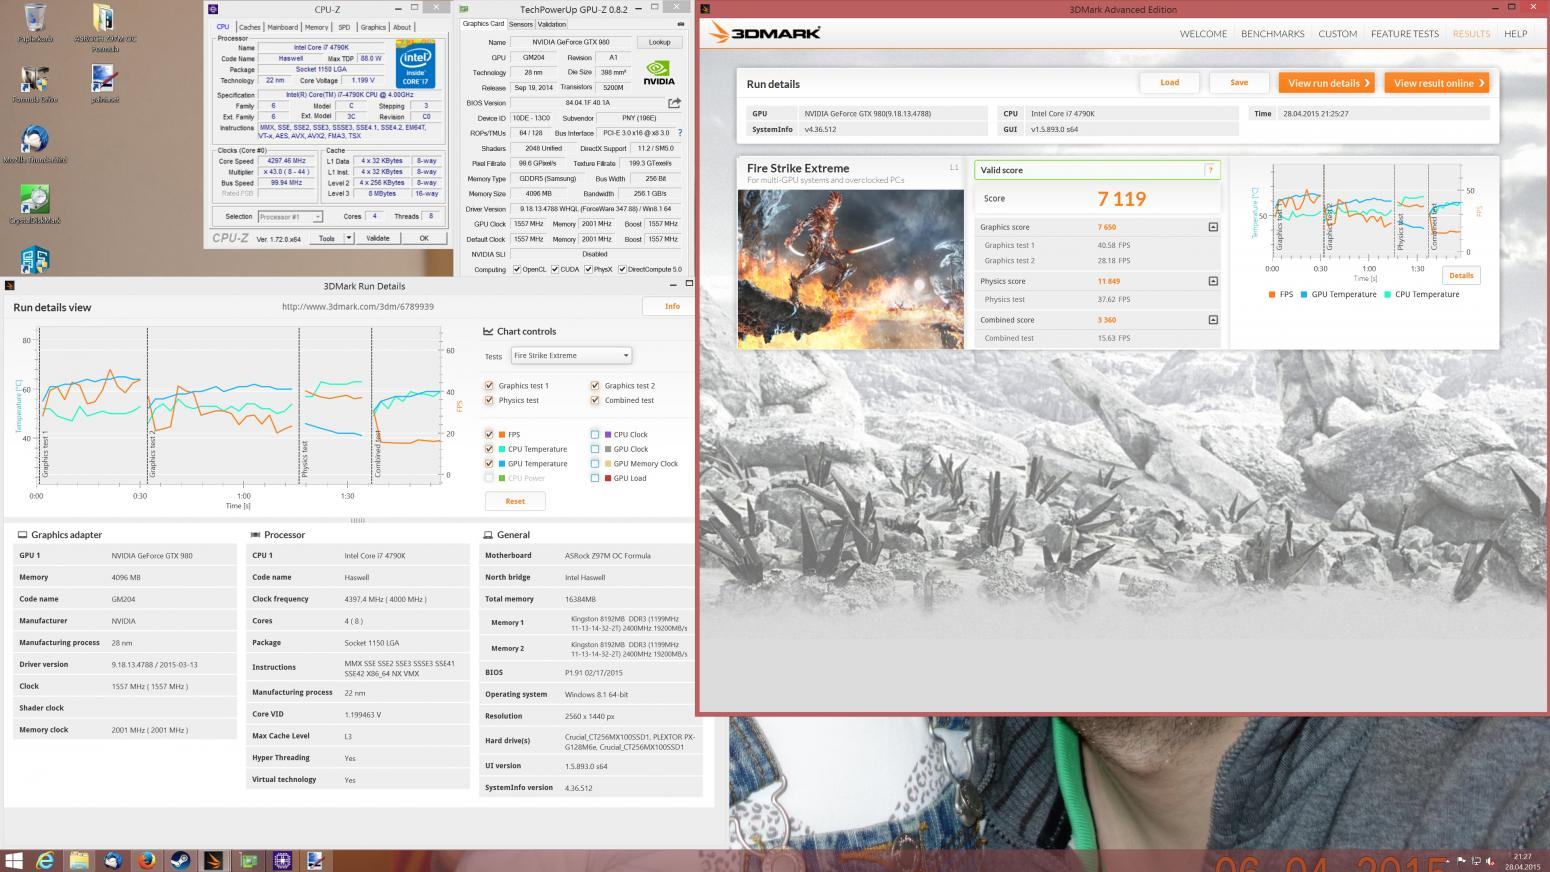
Task: Show hidden tray icons arrow
Action: pyautogui.click(x=1449, y=861)
